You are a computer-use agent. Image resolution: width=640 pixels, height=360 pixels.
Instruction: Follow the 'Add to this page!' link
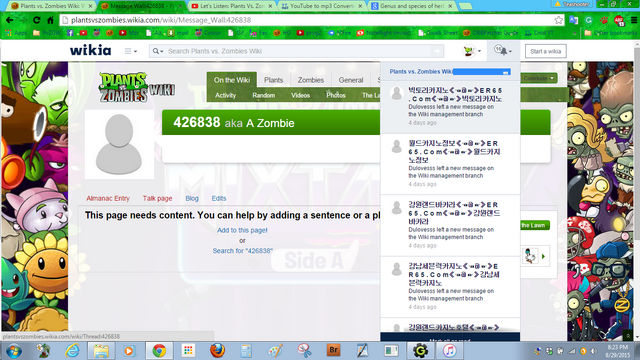[x=242, y=230]
